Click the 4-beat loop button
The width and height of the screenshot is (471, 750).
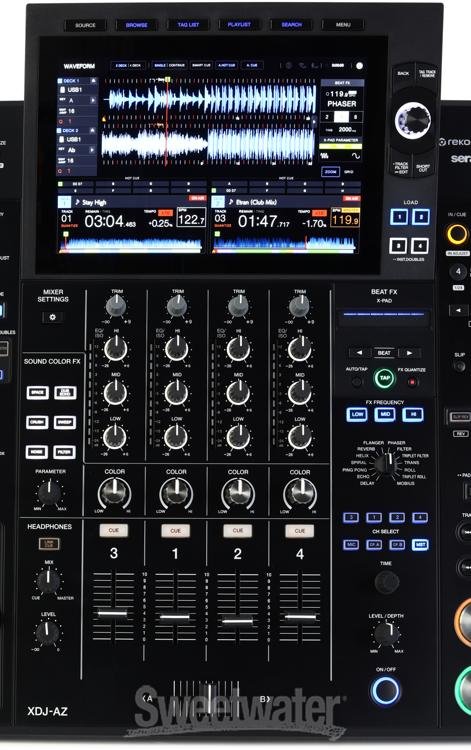(458, 272)
